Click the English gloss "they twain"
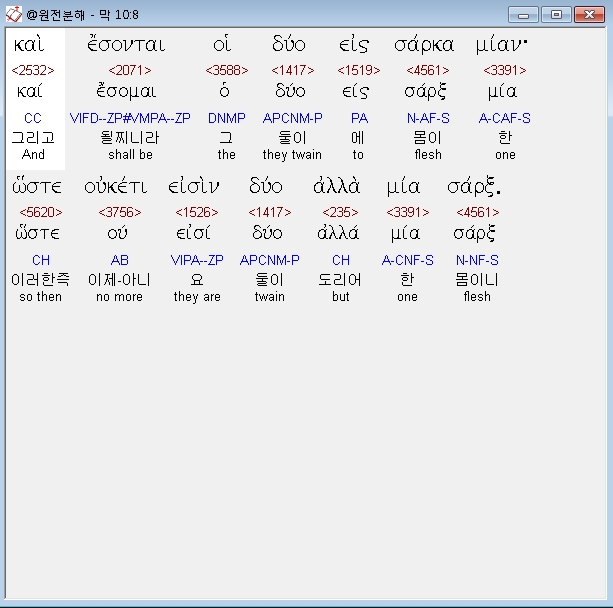 pyautogui.click(x=292, y=155)
